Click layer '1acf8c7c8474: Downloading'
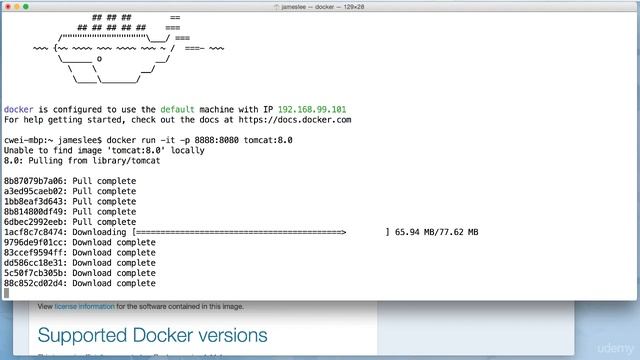This screenshot has width=640, height=360. tap(65, 232)
